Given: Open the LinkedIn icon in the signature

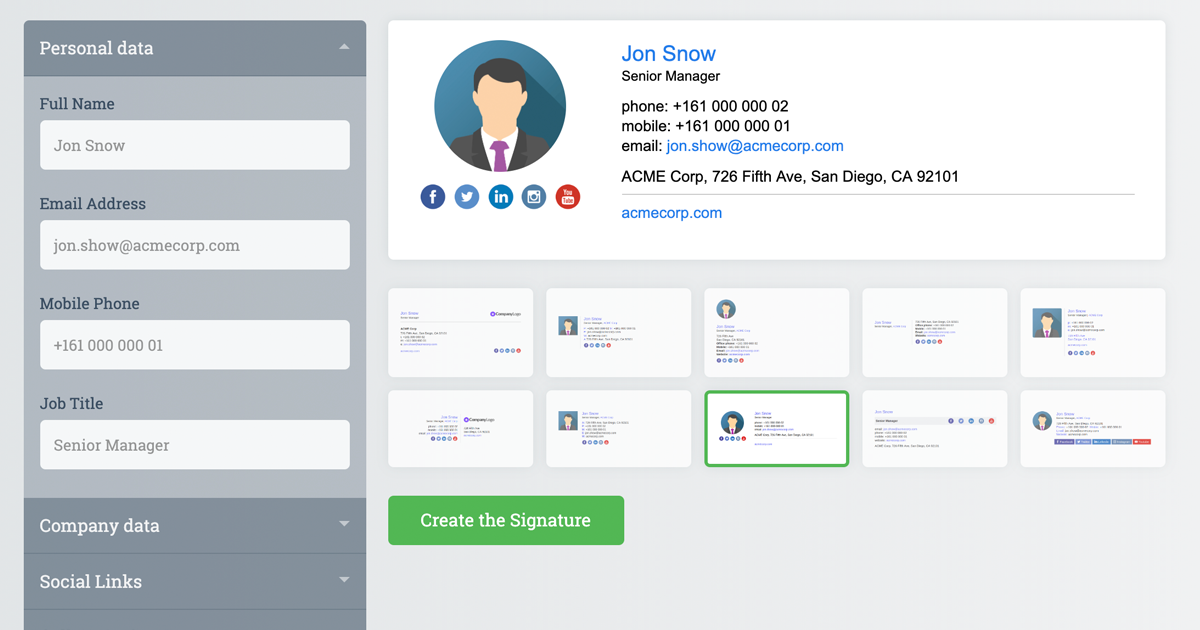Looking at the screenshot, I should click(500, 197).
